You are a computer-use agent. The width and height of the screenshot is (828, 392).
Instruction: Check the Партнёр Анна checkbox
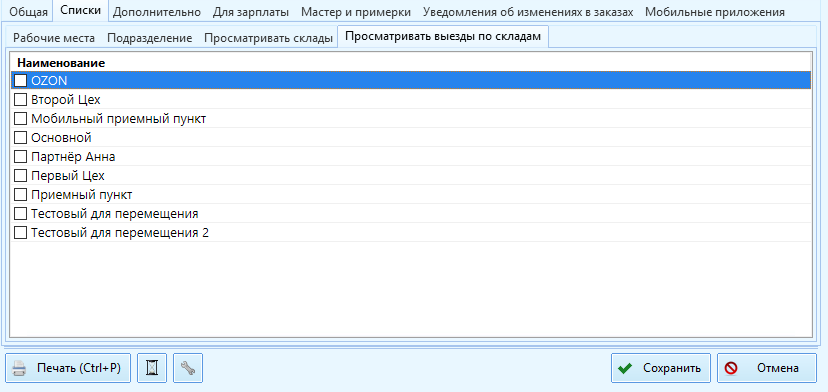coord(20,157)
